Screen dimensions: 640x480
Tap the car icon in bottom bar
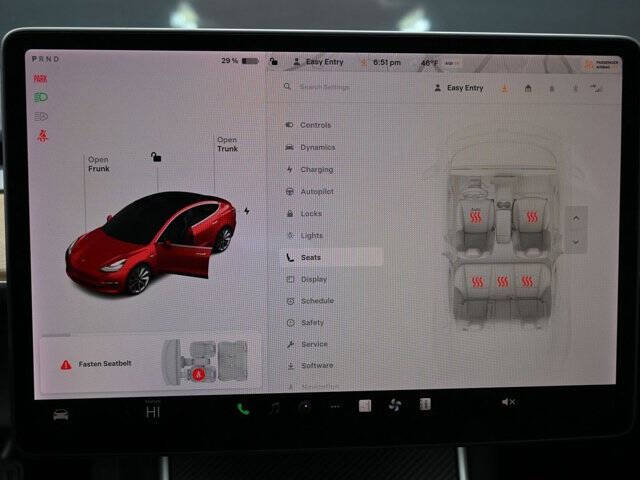61,415
